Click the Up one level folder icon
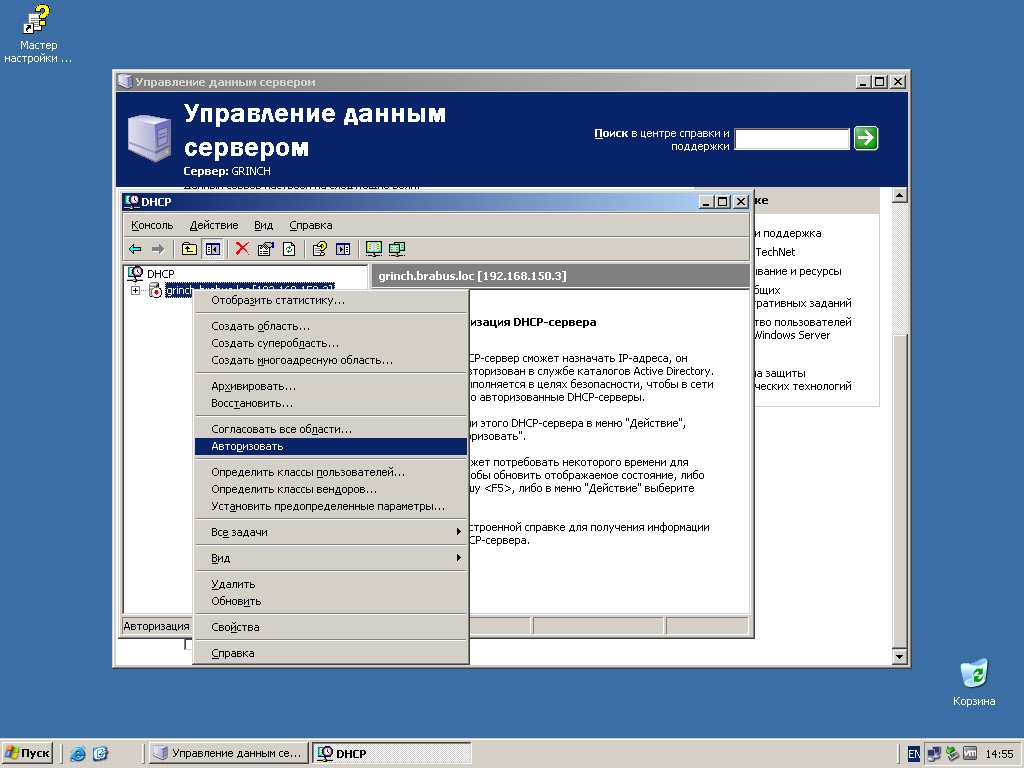 point(189,249)
